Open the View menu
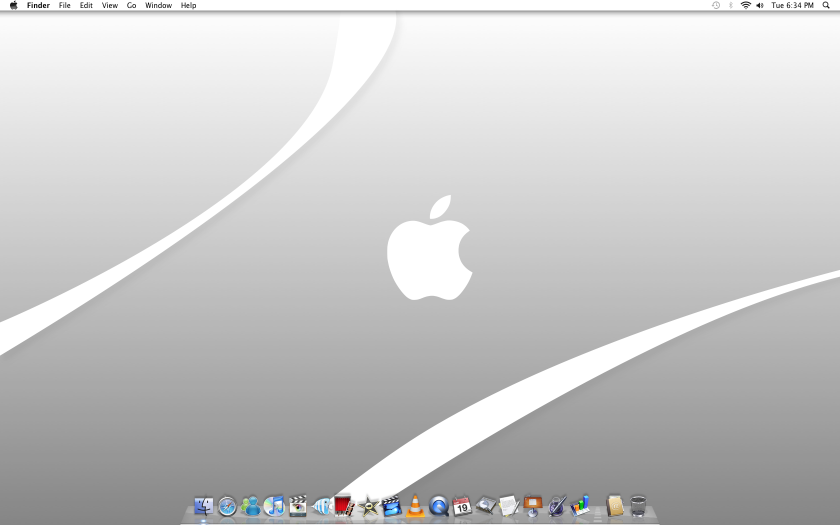The width and height of the screenshot is (840, 525). click(110, 5)
